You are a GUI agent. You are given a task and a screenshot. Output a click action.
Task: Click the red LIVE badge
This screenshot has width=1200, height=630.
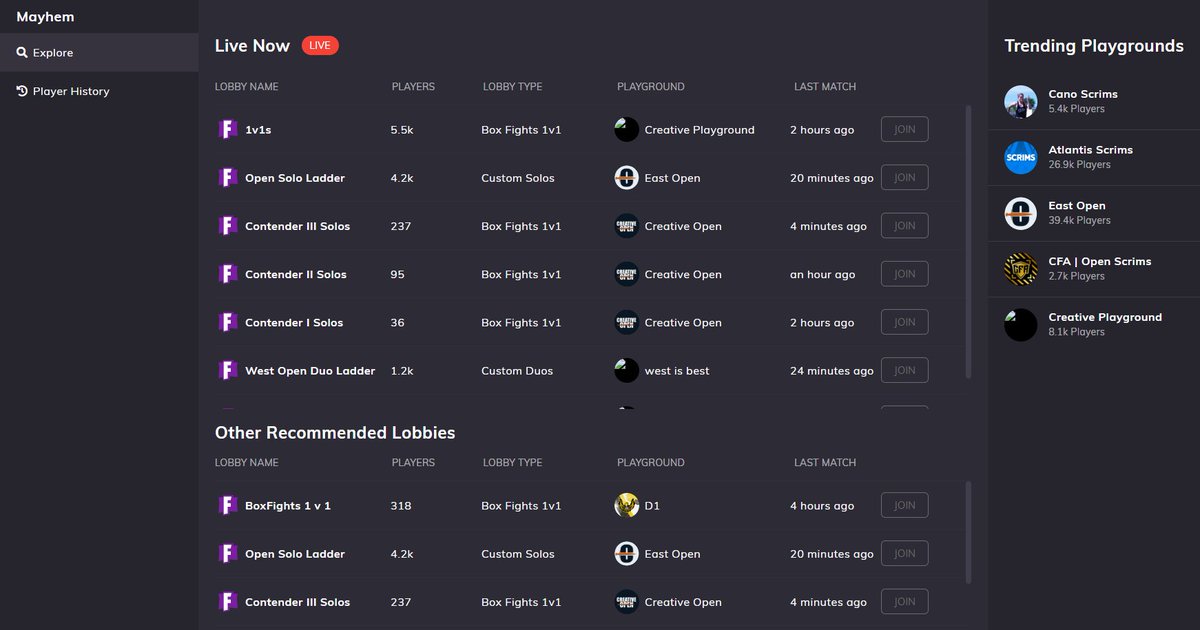coord(319,45)
